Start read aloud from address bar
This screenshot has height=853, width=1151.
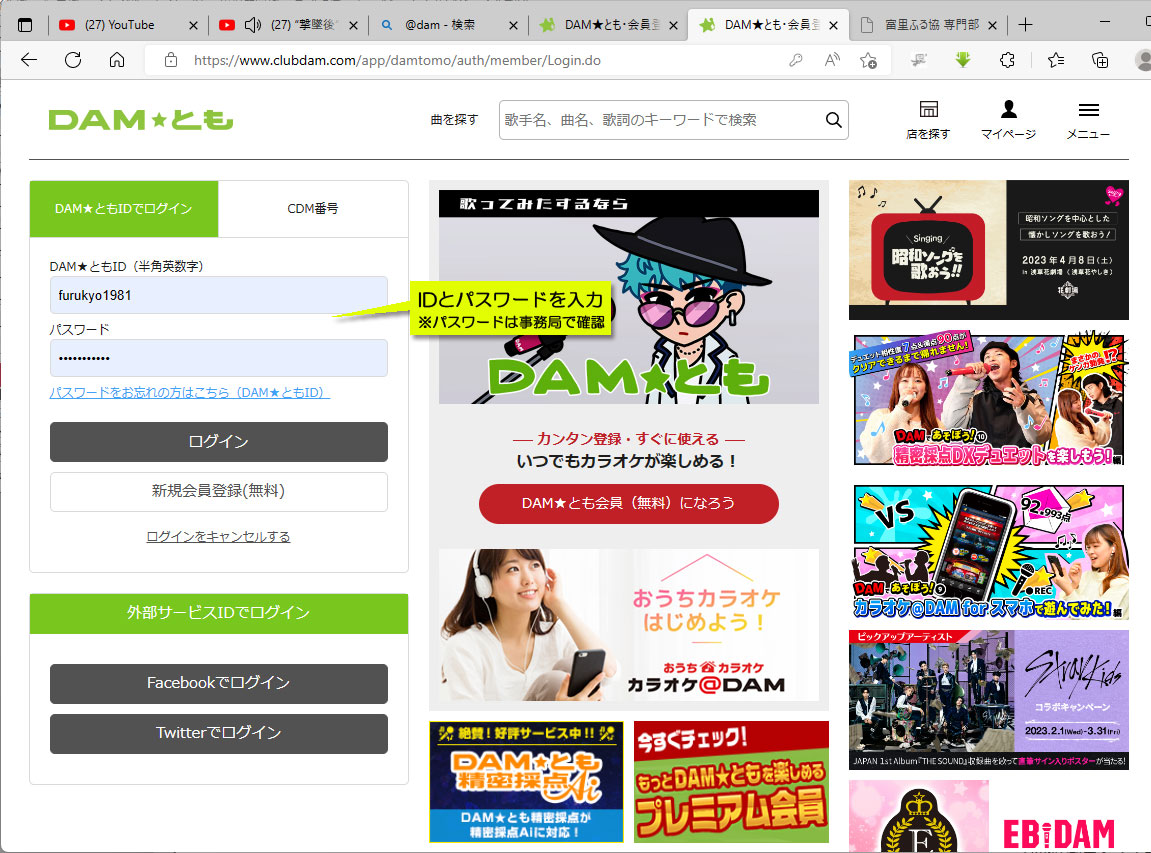pos(832,60)
